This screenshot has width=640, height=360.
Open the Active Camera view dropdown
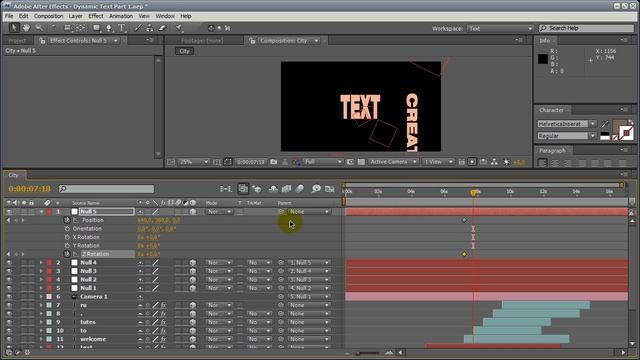coord(393,162)
